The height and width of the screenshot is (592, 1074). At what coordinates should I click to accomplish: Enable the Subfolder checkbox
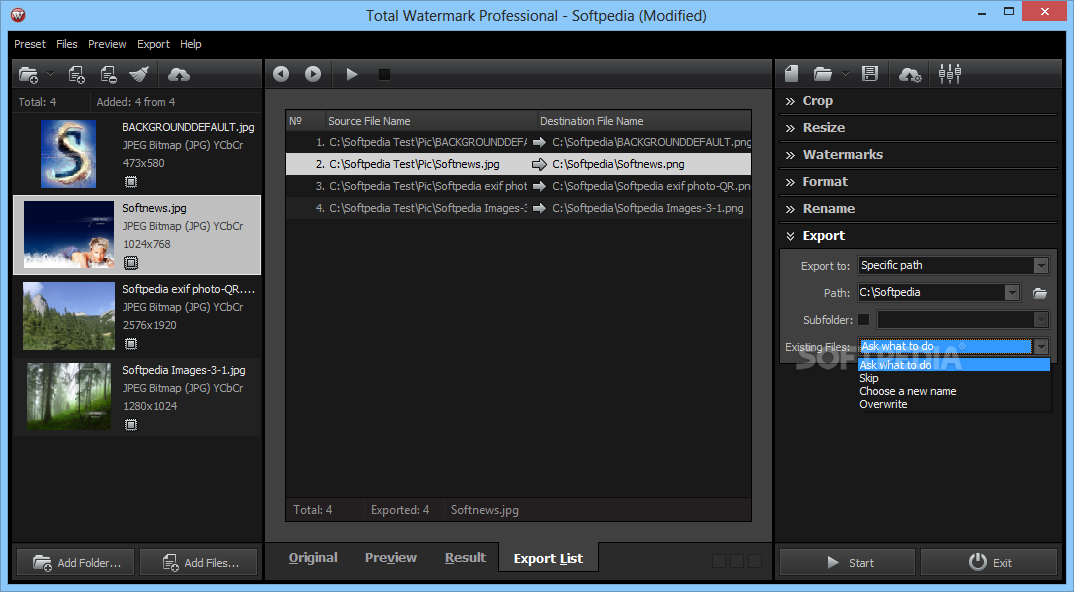[863, 319]
